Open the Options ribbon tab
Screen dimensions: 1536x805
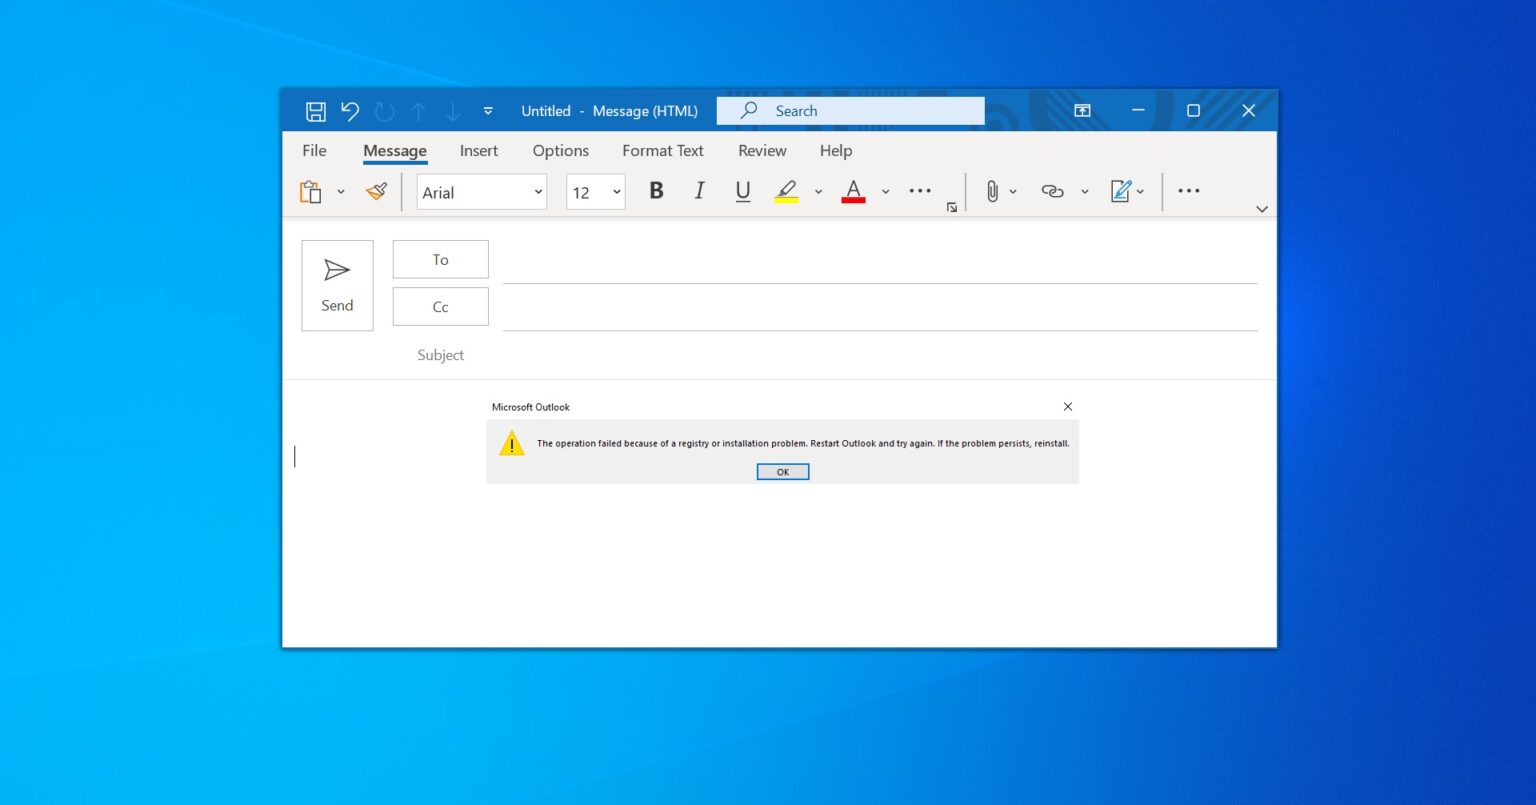561,151
